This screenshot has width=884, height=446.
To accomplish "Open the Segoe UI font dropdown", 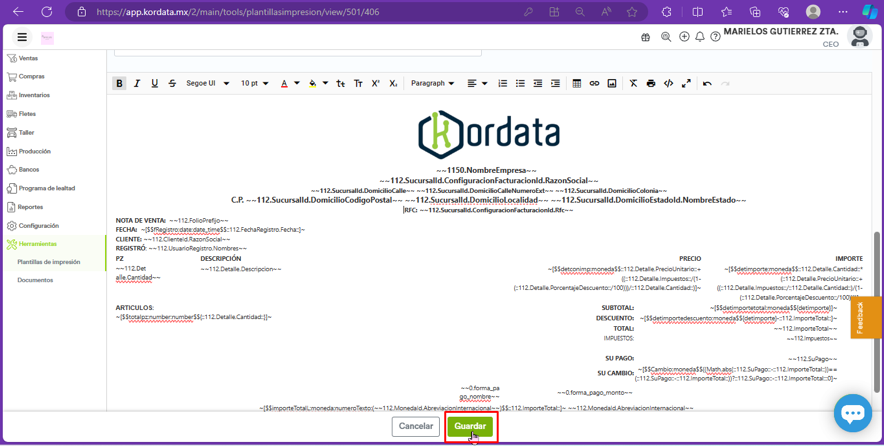I will pos(207,84).
